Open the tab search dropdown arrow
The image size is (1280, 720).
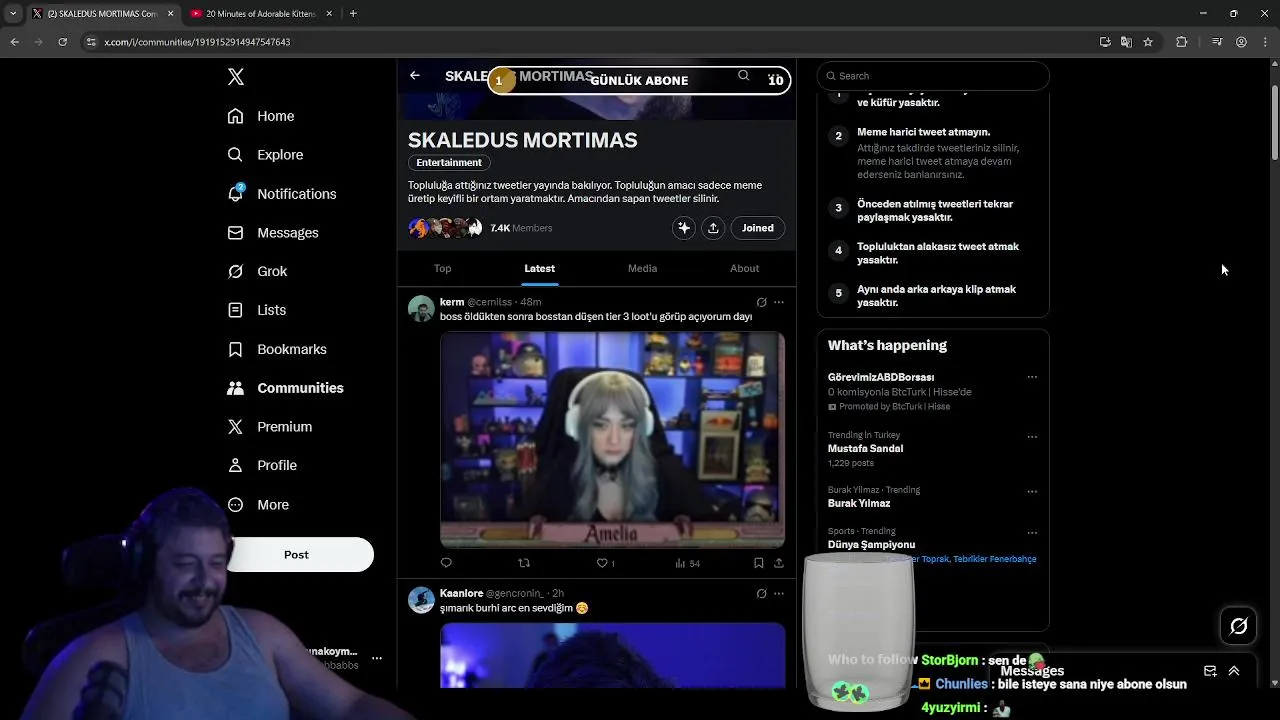13,14
